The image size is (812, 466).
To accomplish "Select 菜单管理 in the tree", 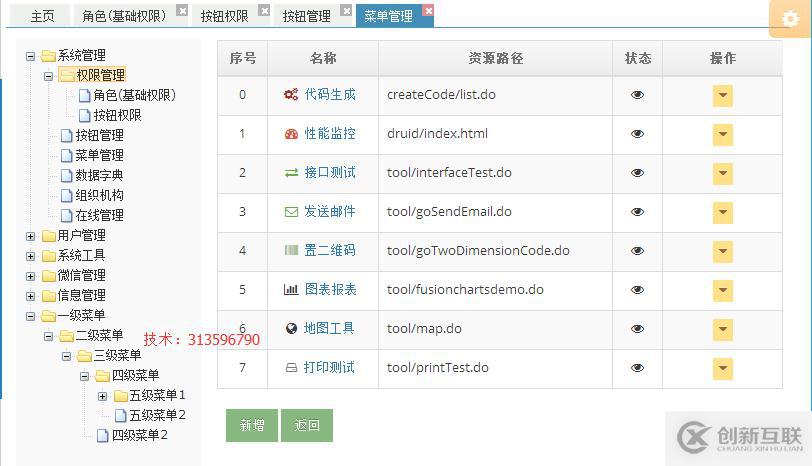I will [x=99, y=155].
